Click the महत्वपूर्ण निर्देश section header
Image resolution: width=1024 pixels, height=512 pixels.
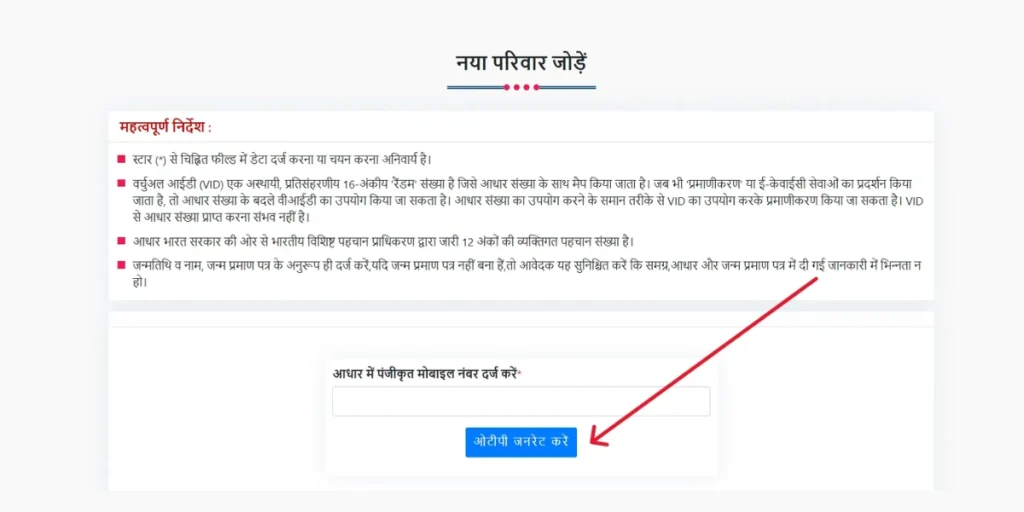166,127
